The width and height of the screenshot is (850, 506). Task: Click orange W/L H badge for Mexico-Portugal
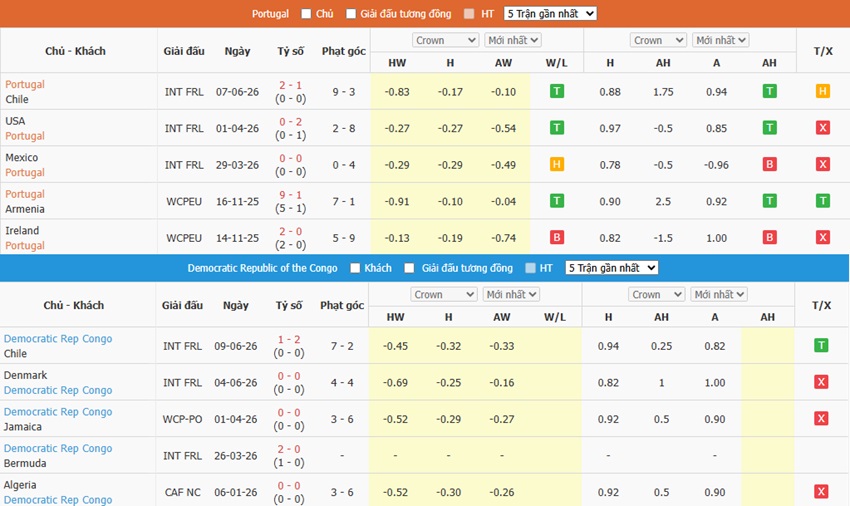[x=557, y=164]
